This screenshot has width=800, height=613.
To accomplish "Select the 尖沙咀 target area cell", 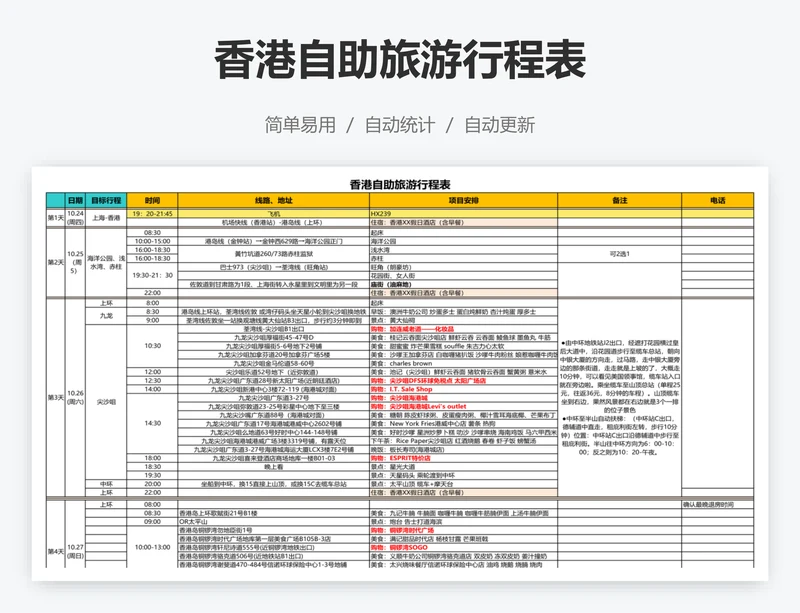I will (x=106, y=401).
